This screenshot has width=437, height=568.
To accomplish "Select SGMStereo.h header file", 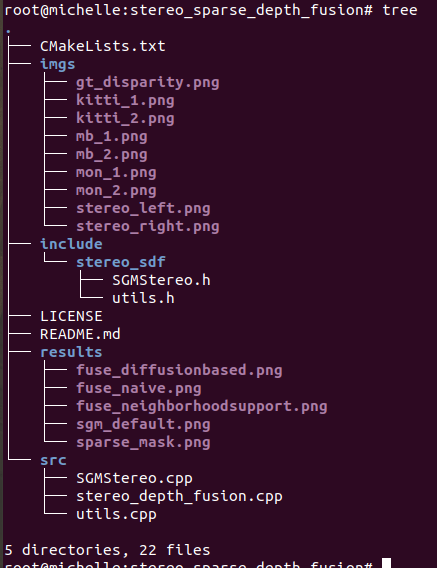I will (161, 280).
